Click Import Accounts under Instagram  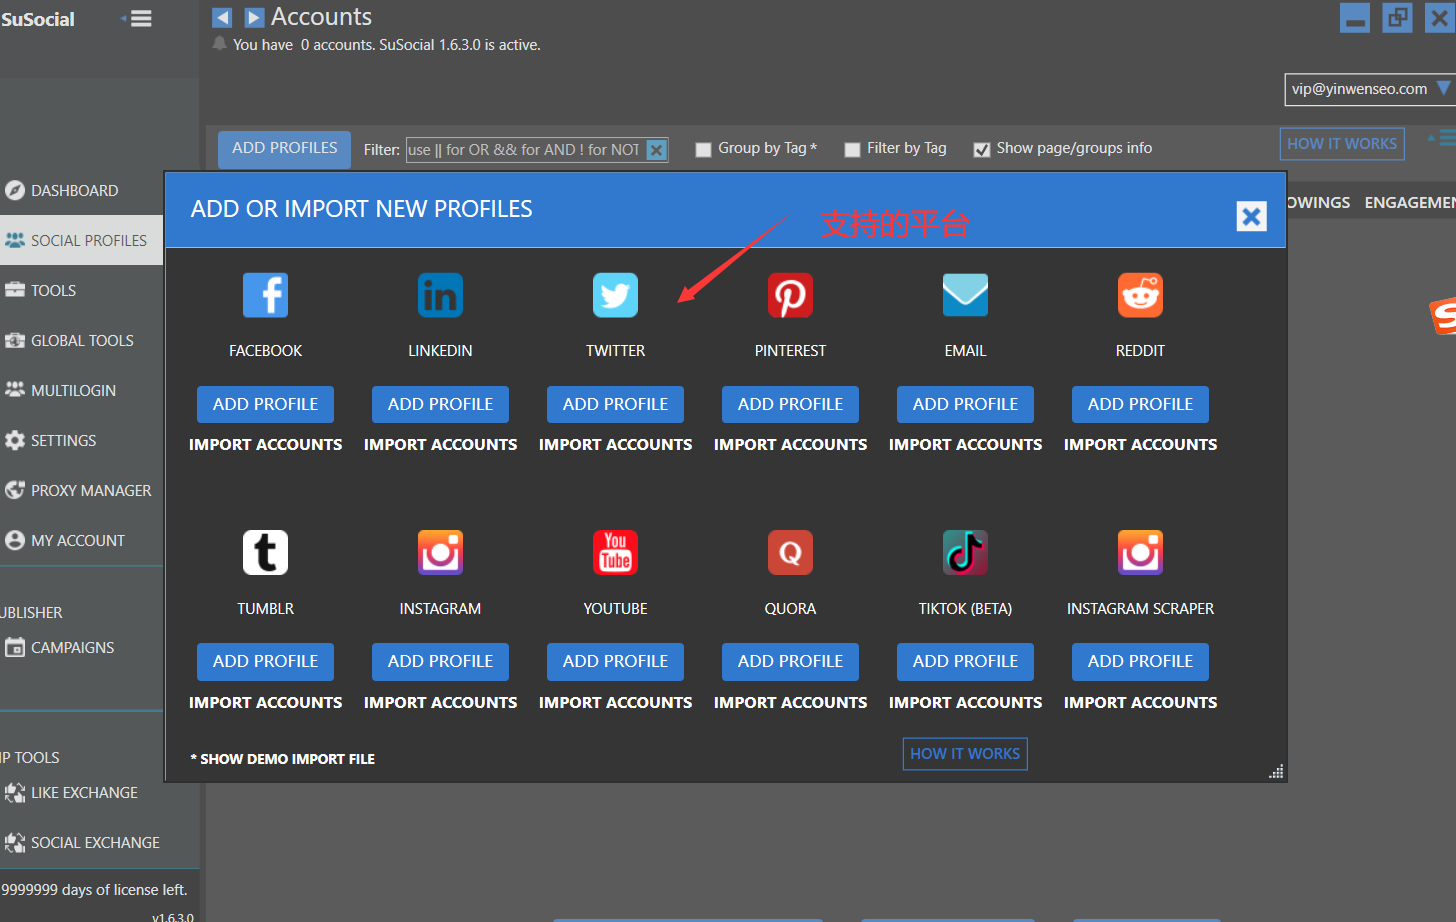pos(440,702)
